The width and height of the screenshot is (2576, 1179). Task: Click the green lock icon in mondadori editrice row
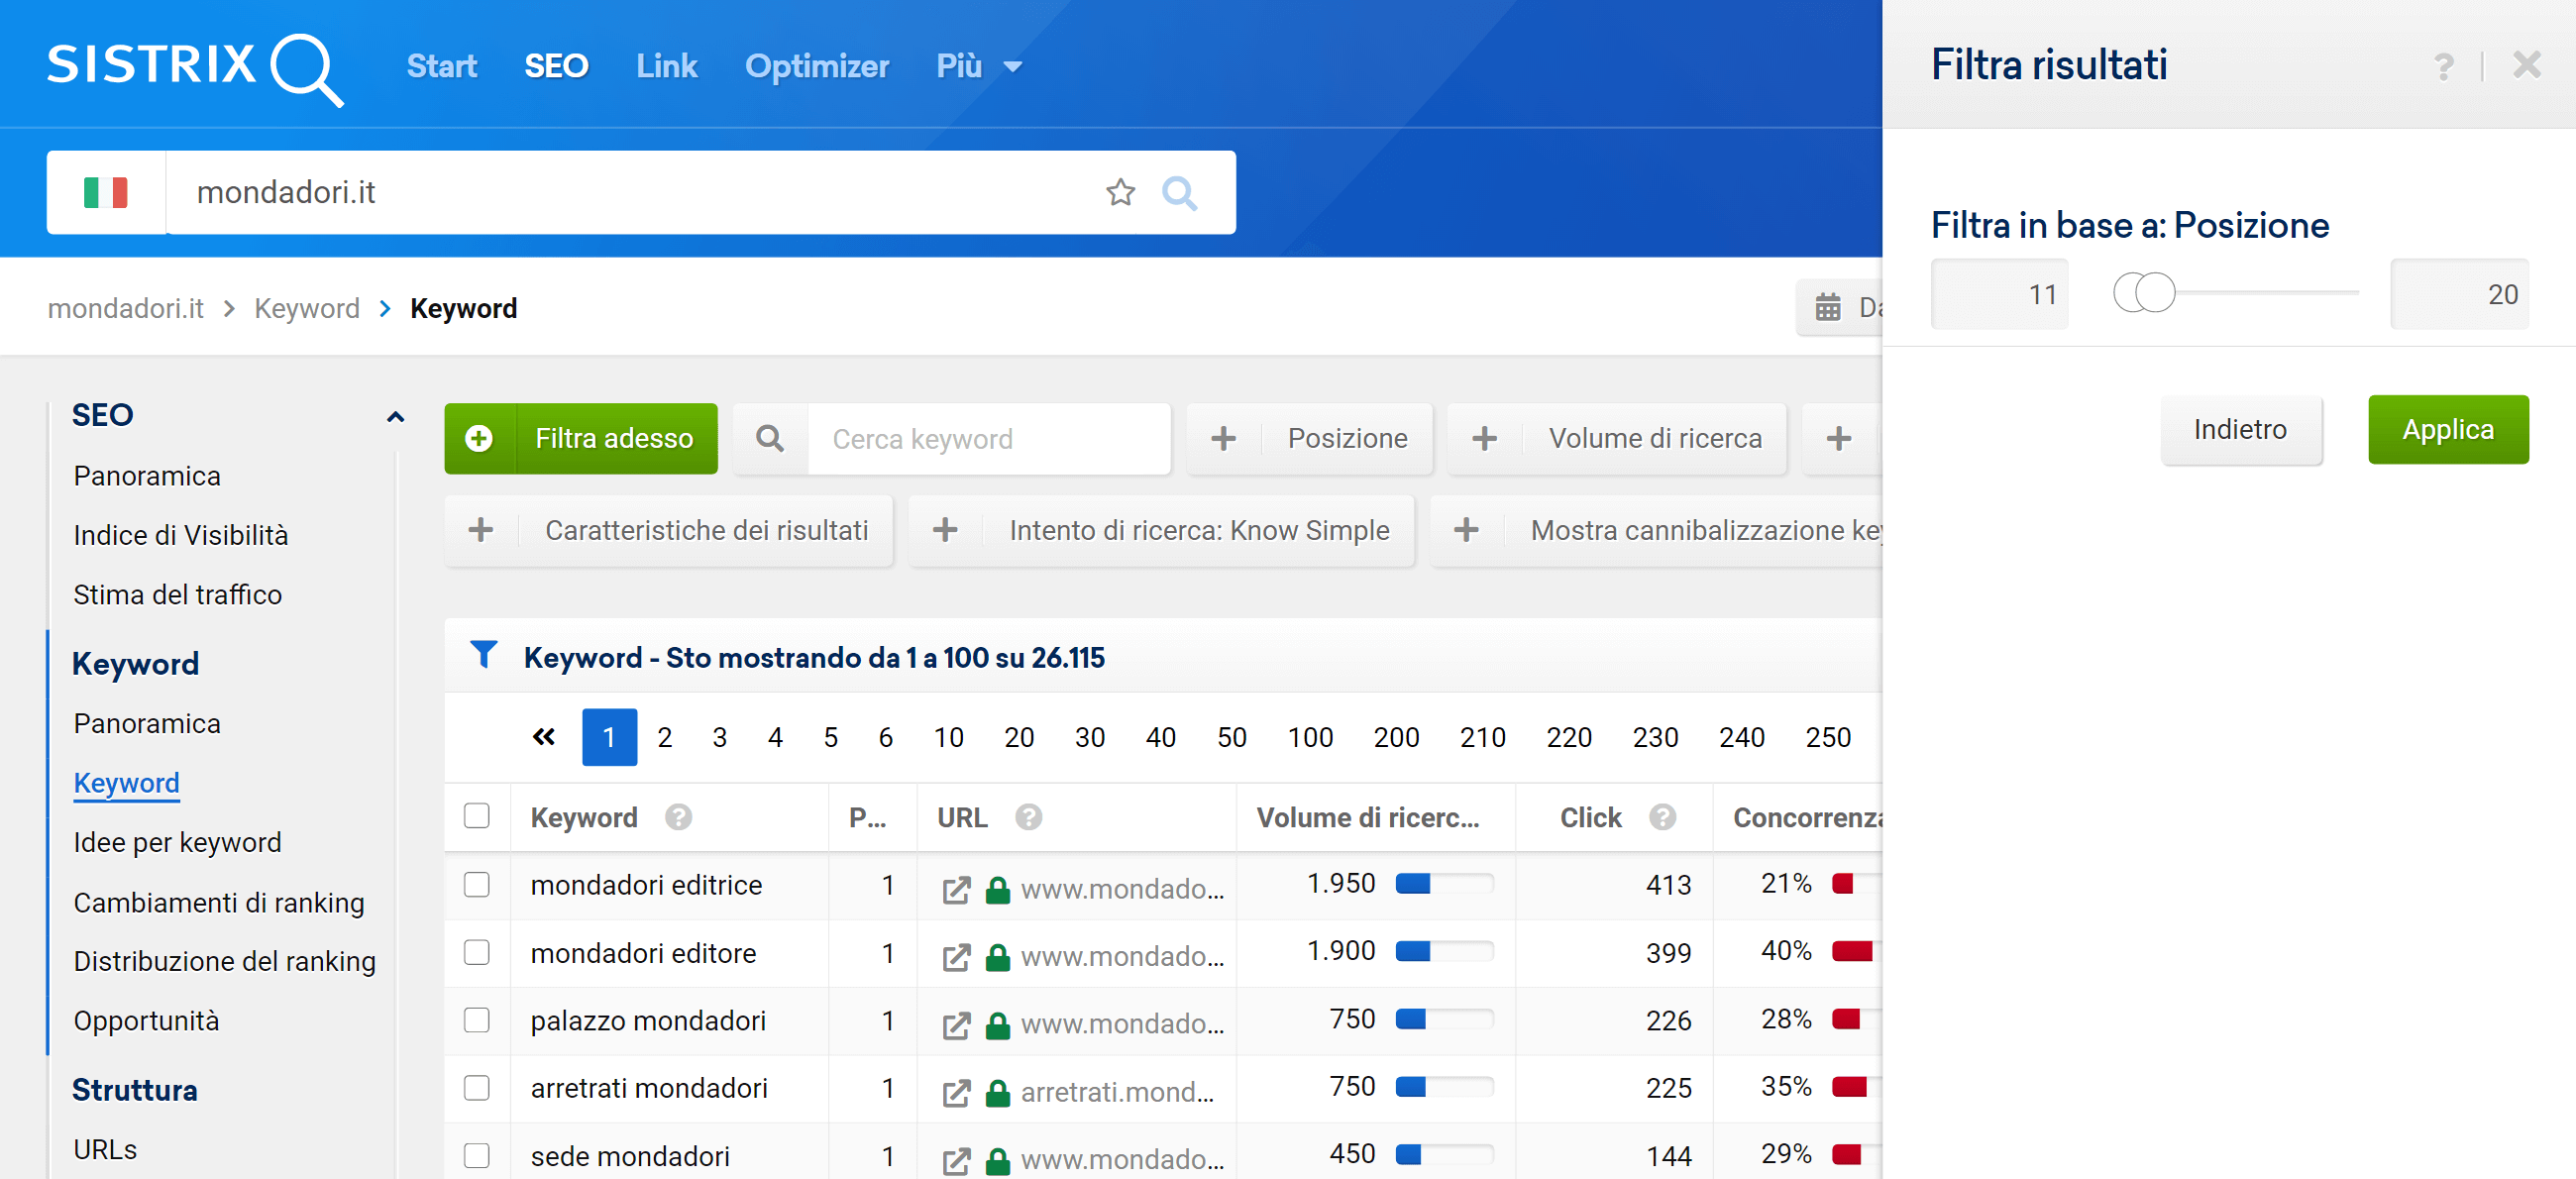tap(997, 889)
